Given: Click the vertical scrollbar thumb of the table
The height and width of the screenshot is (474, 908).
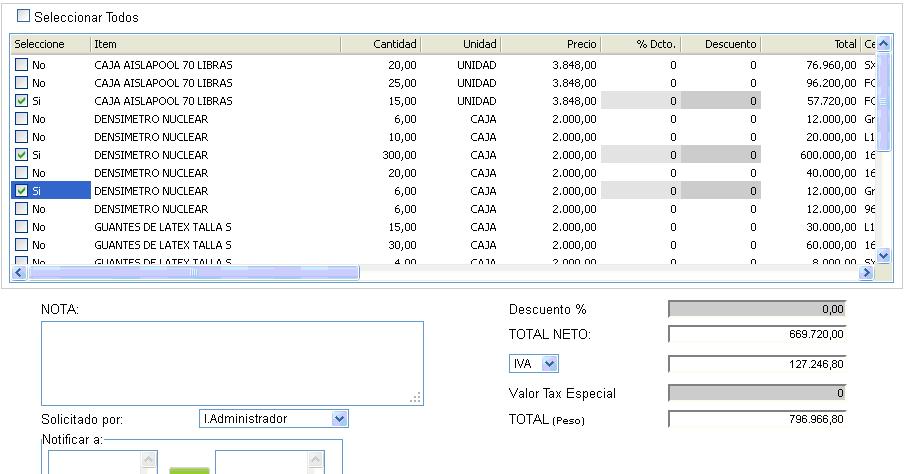Looking at the screenshot, I should (884, 102).
